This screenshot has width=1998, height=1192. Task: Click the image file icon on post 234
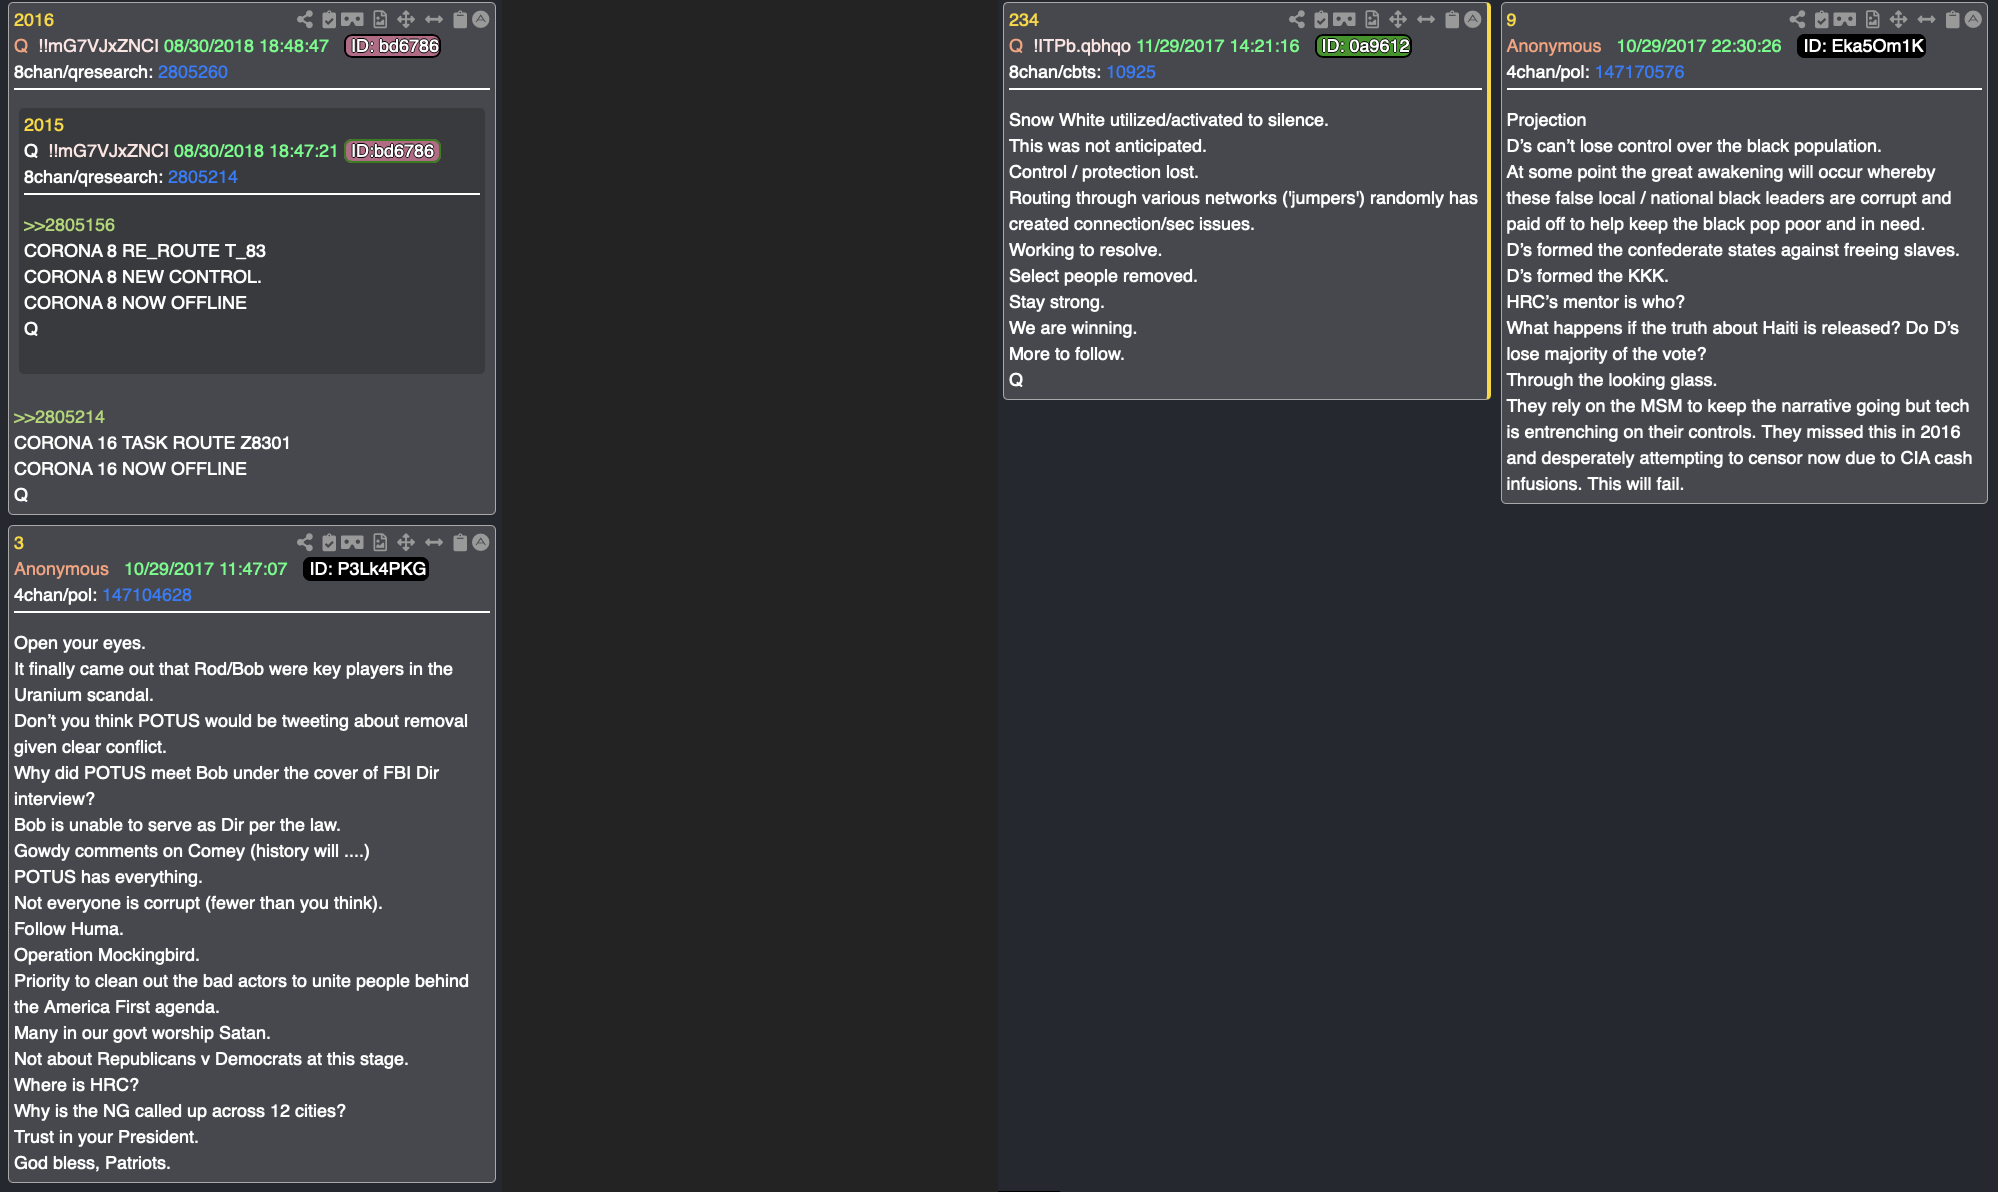pyautogui.click(x=1372, y=19)
